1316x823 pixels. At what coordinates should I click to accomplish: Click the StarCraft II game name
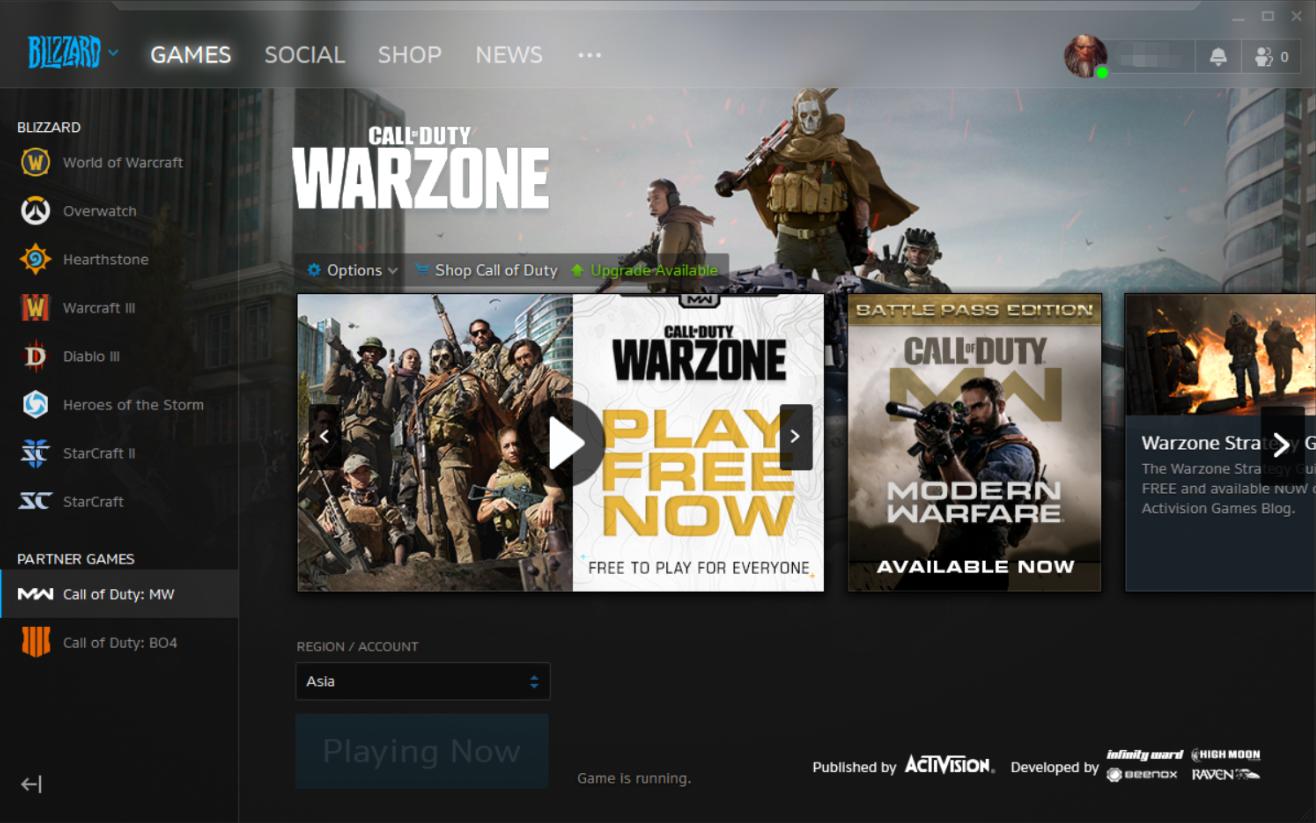(99, 453)
